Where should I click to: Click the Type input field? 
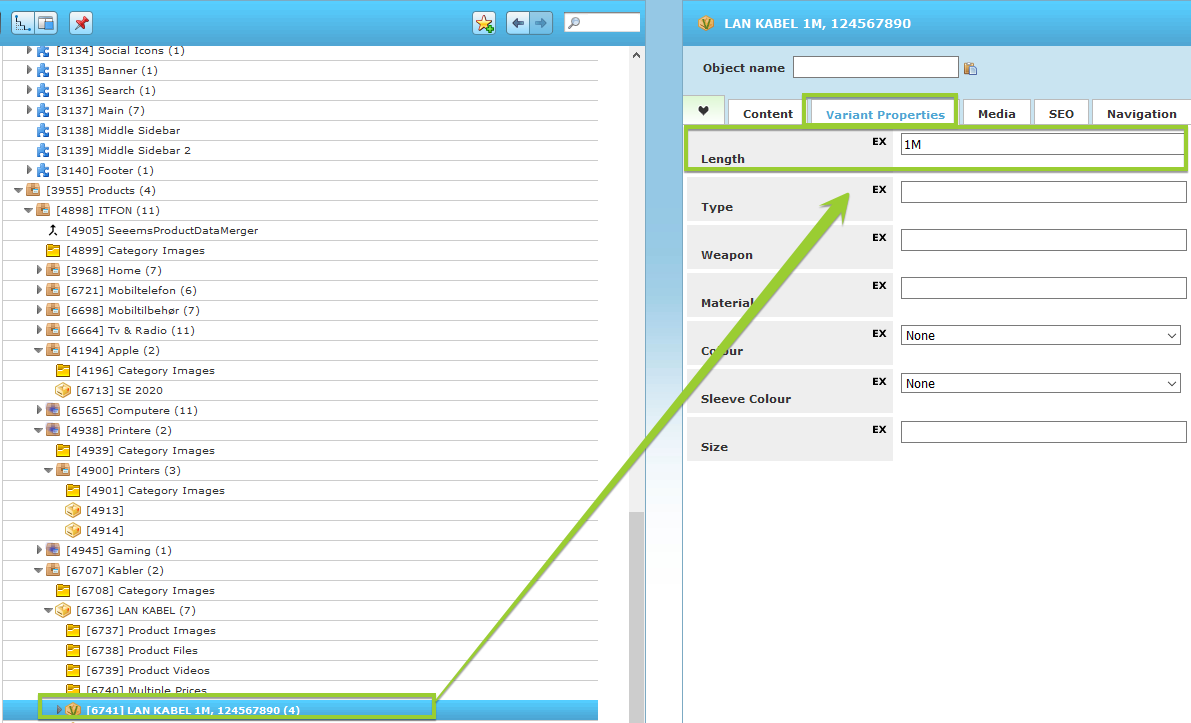click(x=1044, y=192)
